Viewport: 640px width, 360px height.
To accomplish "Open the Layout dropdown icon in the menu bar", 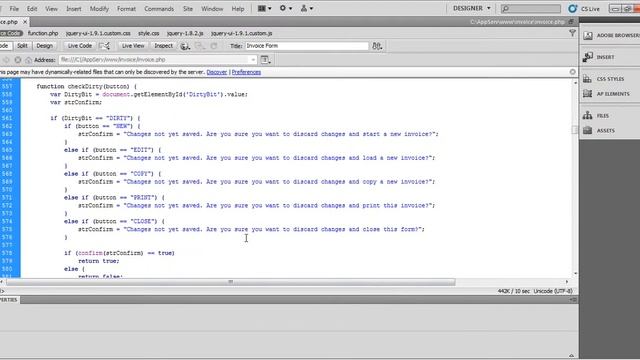I will pos(264,8).
